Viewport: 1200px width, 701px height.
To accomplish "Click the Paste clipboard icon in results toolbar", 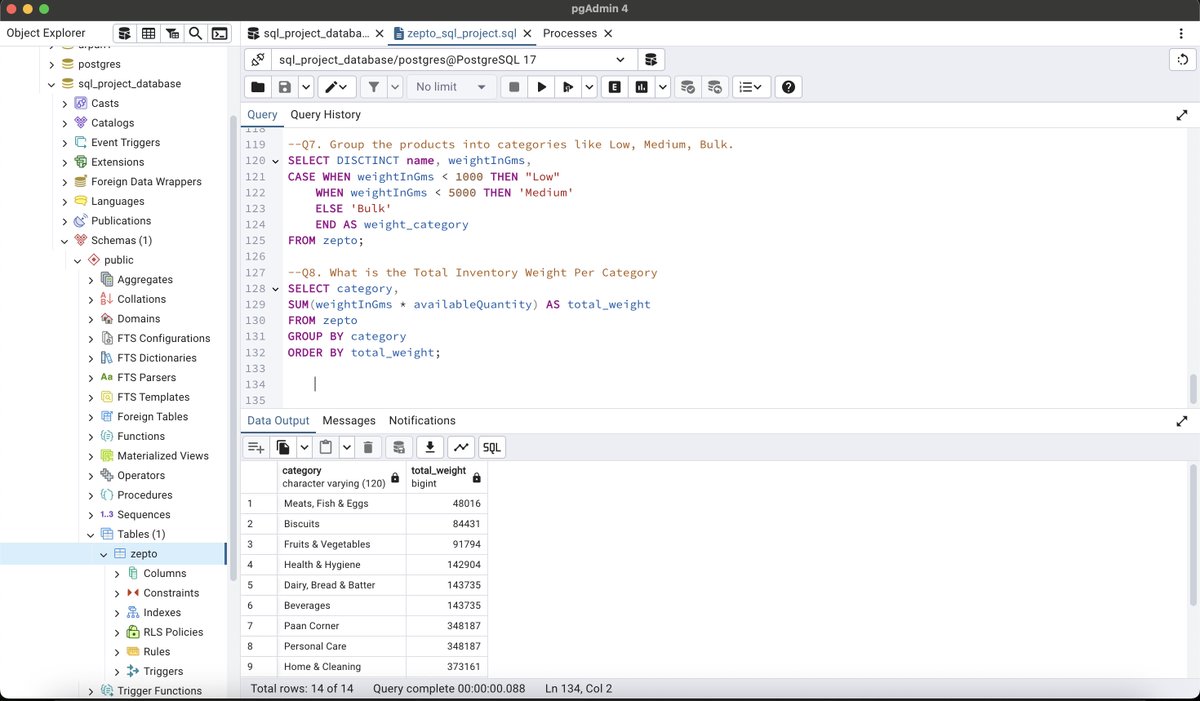I will coord(326,447).
